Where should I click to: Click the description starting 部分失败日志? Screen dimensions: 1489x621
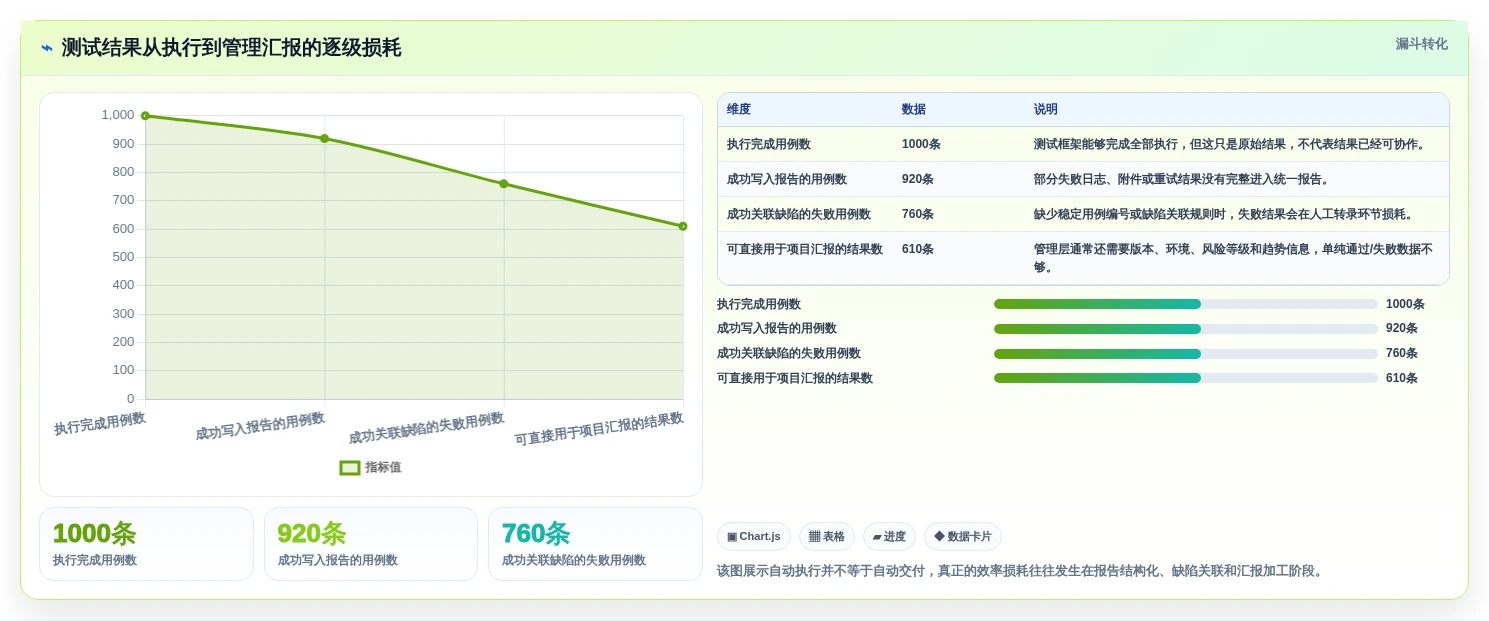[x=1181, y=179]
